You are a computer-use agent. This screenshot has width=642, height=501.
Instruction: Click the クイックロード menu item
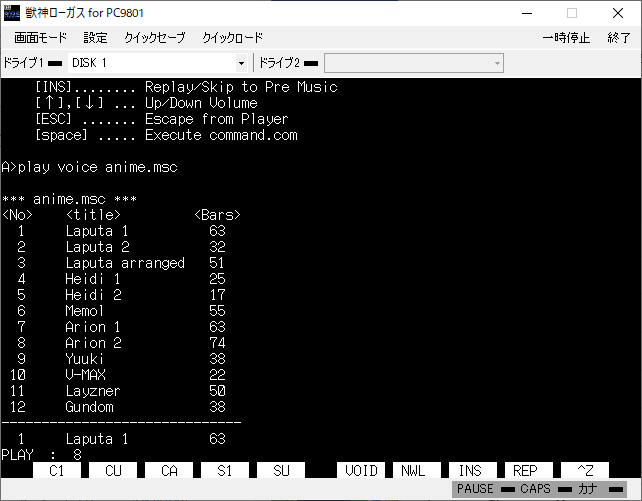233,38
